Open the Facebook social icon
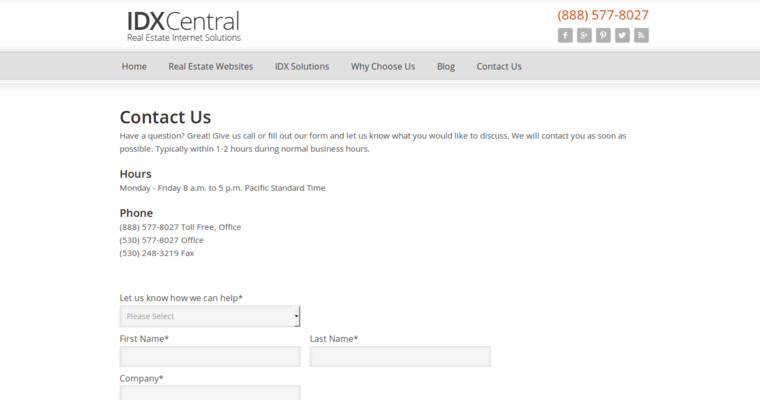This screenshot has width=760, height=400. click(x=565, y=35)
